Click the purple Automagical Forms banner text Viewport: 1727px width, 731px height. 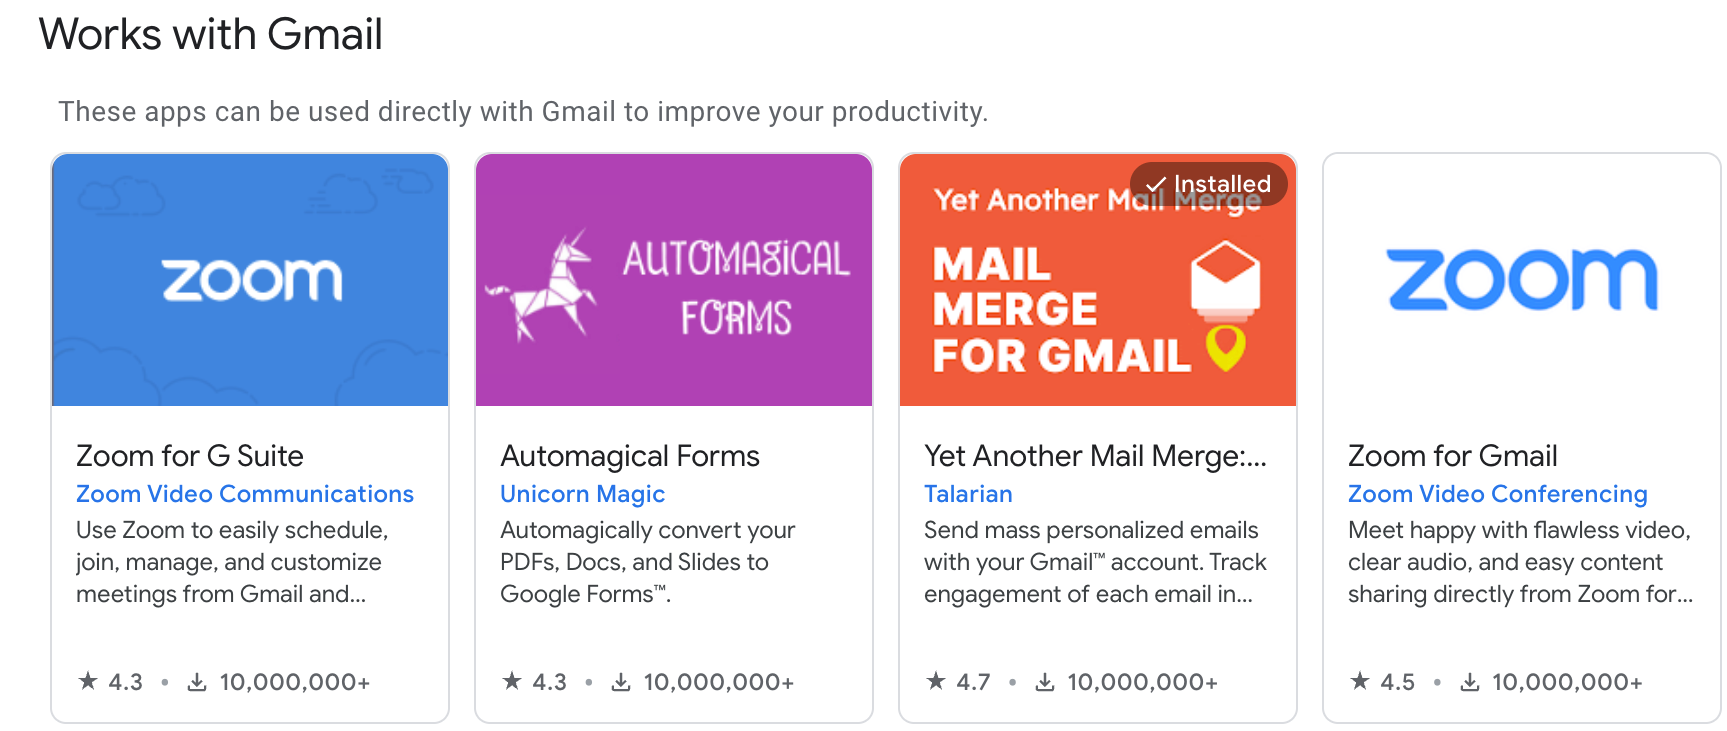pyautogui.click(x=736, y=287)
